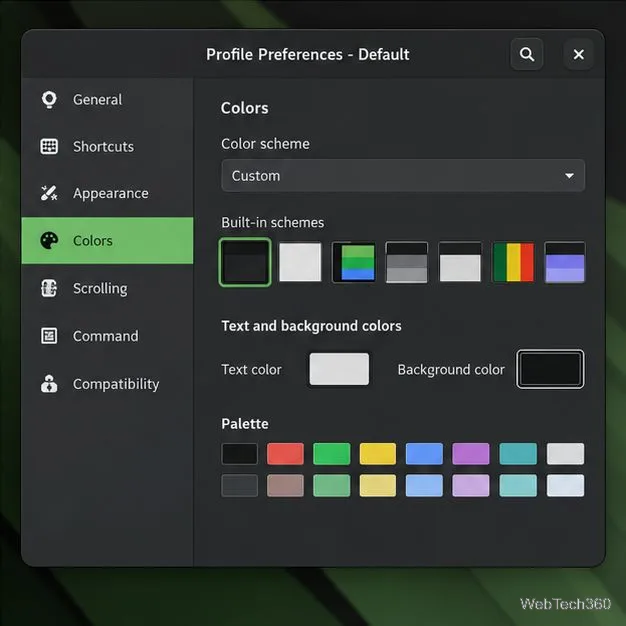
Task: Select the Colors tab label
Action: coord(93,241)
